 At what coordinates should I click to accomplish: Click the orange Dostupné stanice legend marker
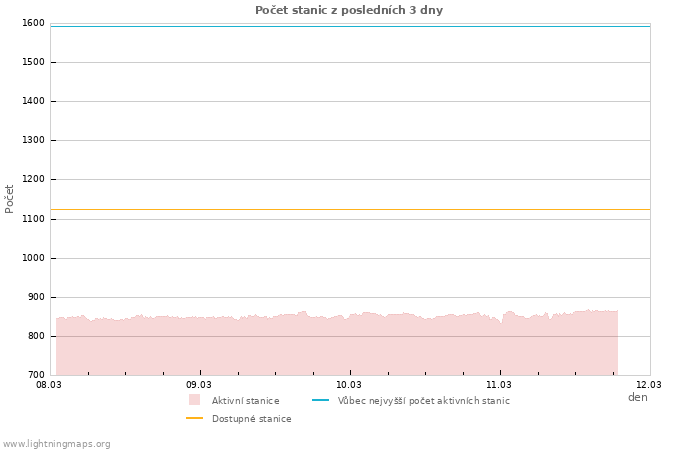(x=194, y=418)
